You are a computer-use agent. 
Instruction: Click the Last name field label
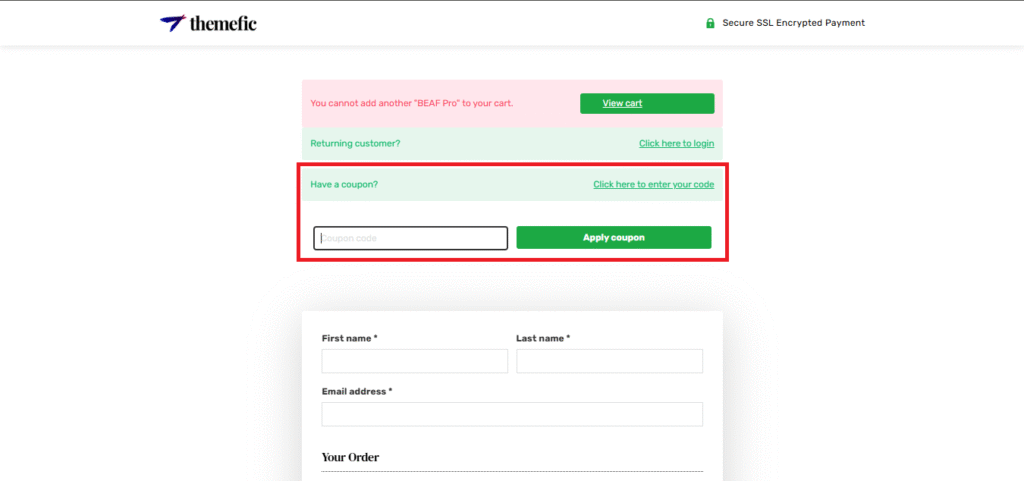pyautogui.click(x=543, y=338)
